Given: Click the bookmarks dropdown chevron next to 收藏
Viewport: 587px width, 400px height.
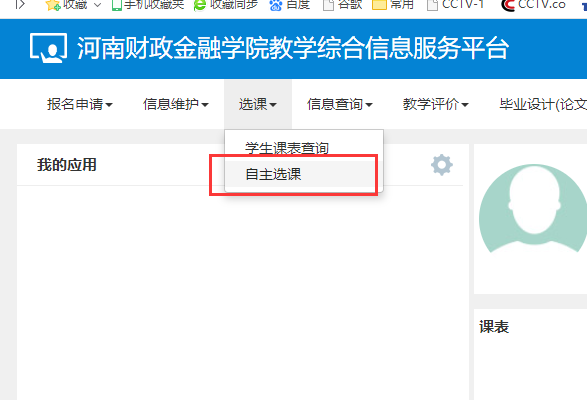Looking at the screenshot, I should 97,5.
